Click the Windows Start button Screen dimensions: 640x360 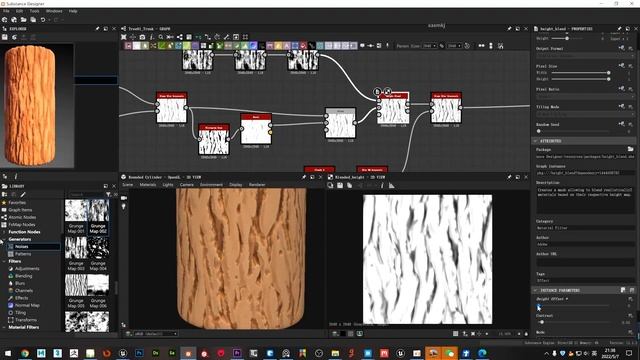pos(8,353)
